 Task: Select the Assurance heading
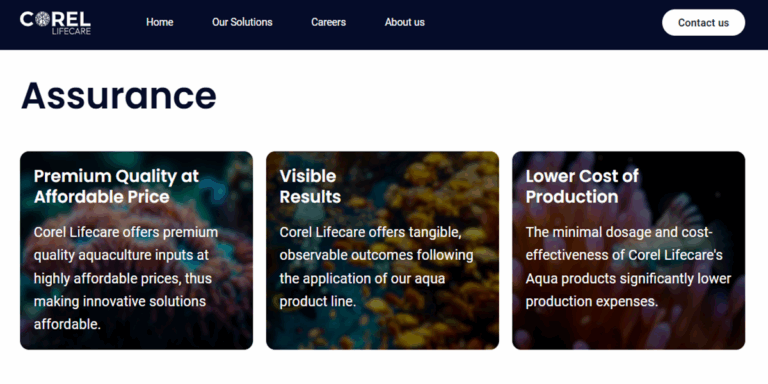[x=119, y=96]
